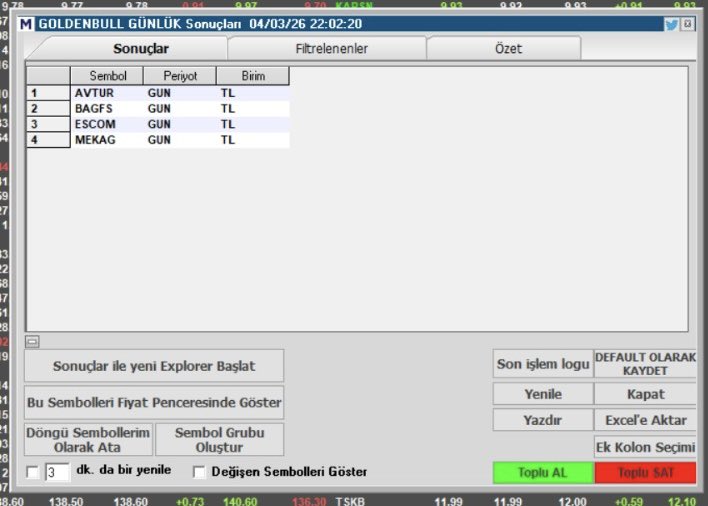708x506 pixels.
Task: Click row number 3 header
Action: 48,124
